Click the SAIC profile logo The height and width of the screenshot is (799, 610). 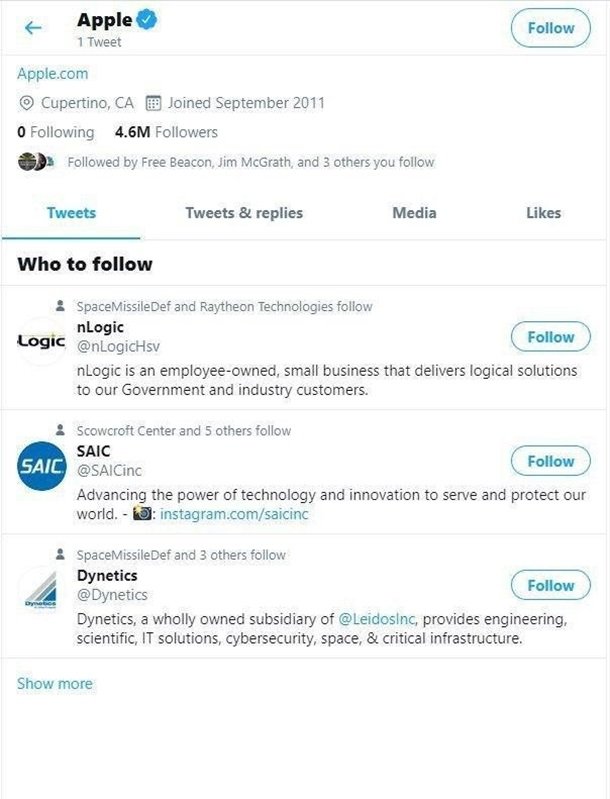41,465
